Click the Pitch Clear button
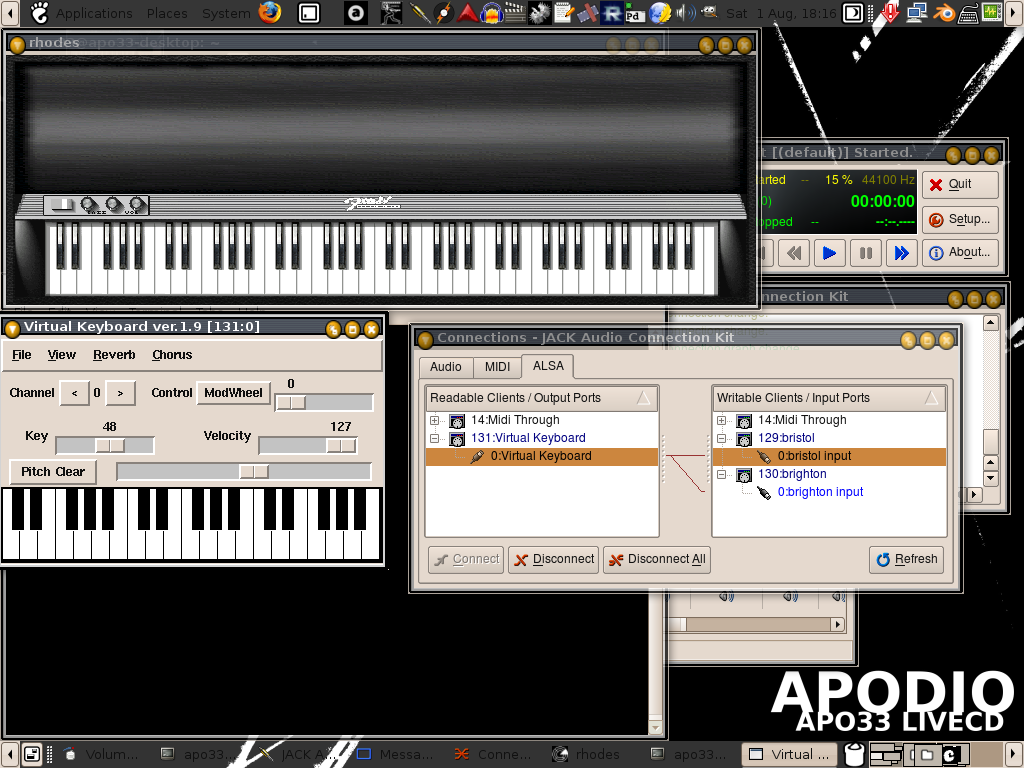Viewport: 1024px width, 768px height. pyautogui.click(x=53, y=472)
